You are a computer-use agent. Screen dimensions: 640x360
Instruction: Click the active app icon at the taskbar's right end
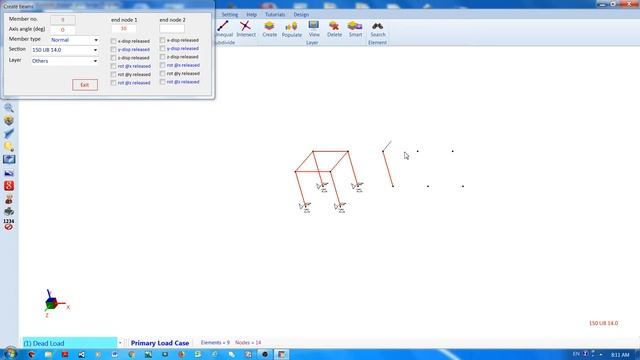coord(281,354)
